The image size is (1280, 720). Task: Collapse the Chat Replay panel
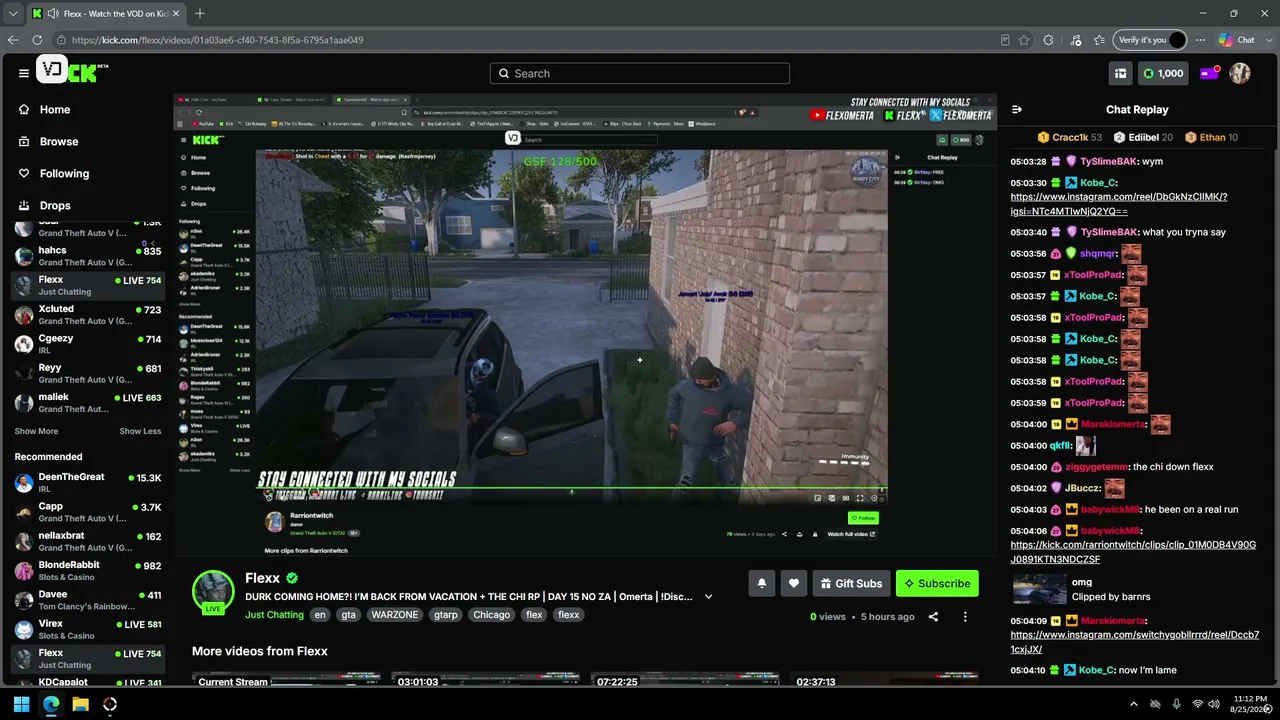tap(1017, 110)
